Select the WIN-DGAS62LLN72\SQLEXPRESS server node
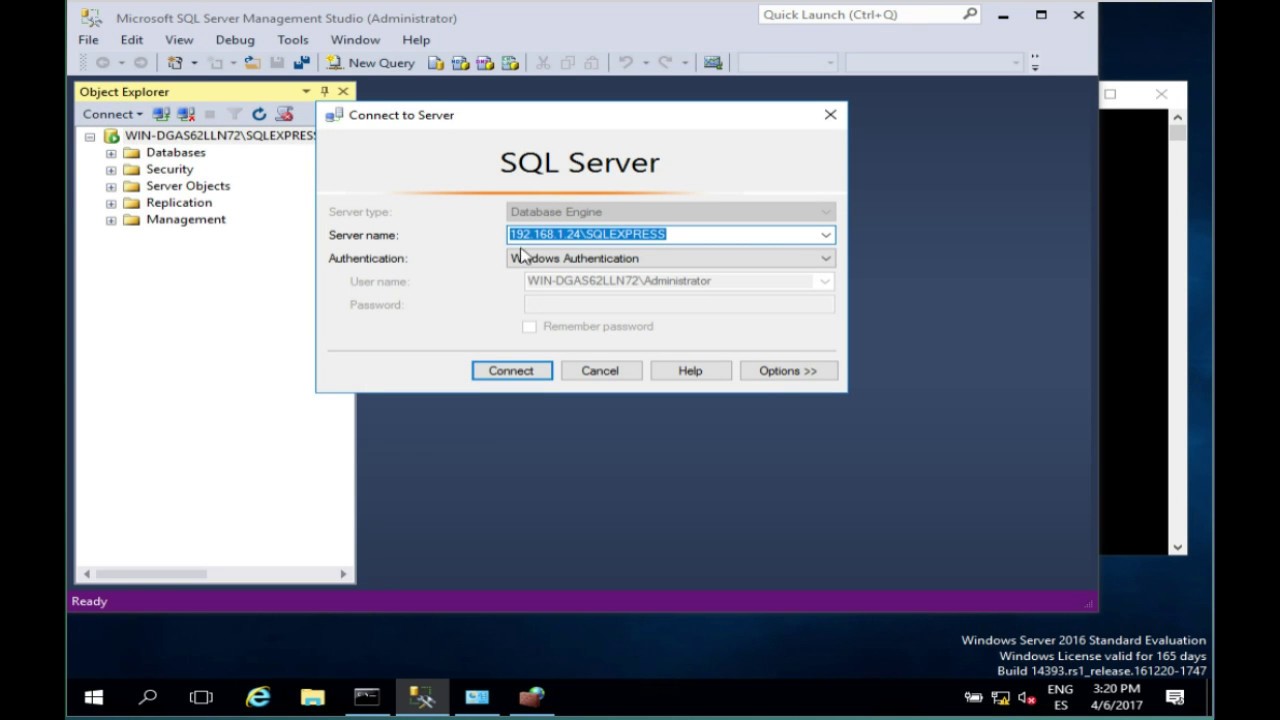Screen dimensions: 1280x720 point(219,135)
